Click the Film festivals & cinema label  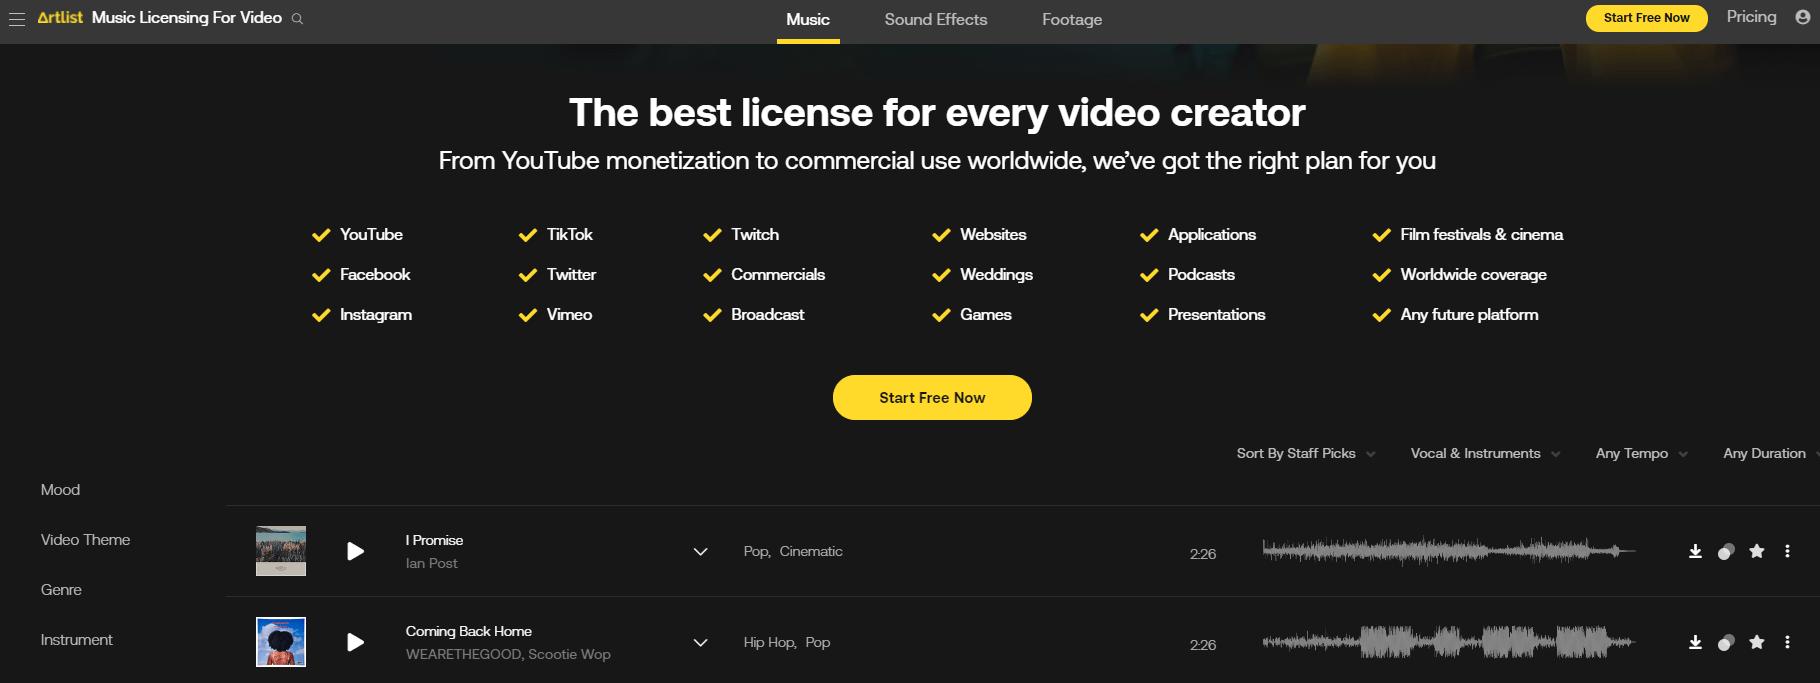pos(1481,234)
